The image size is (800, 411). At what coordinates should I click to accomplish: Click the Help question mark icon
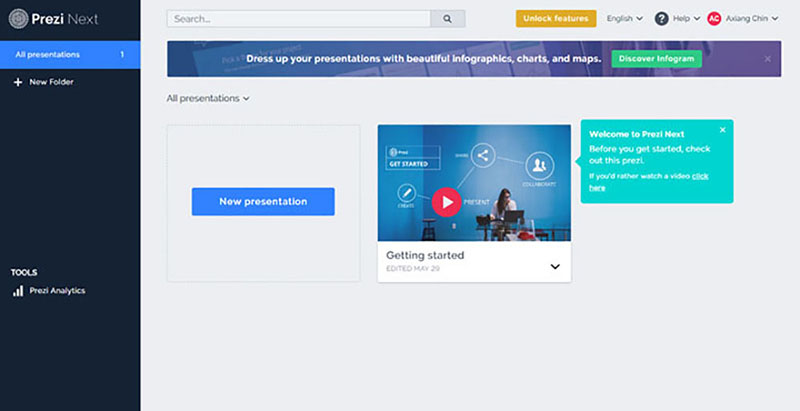(662, 19)
